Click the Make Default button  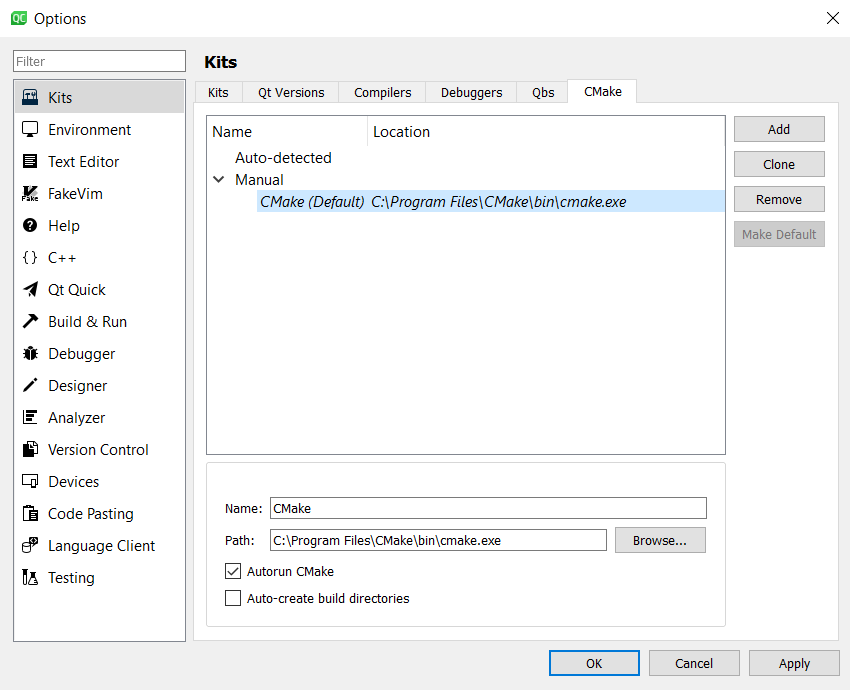click(x=779, y=234)
